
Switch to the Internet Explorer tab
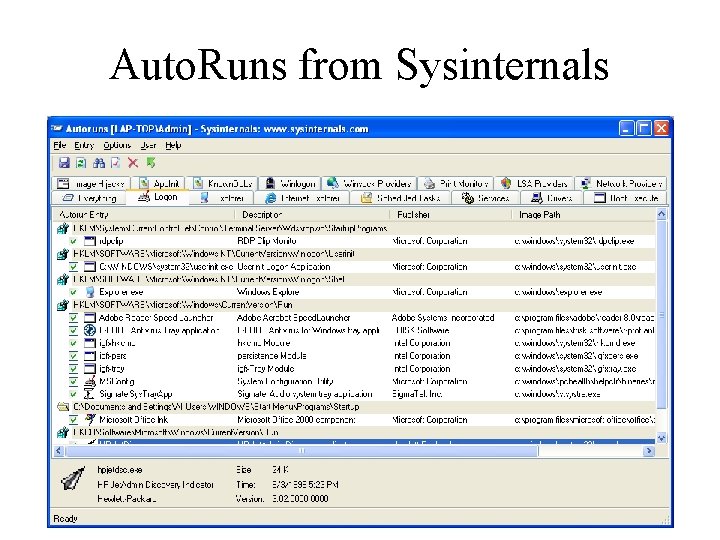tap(304, 198)
